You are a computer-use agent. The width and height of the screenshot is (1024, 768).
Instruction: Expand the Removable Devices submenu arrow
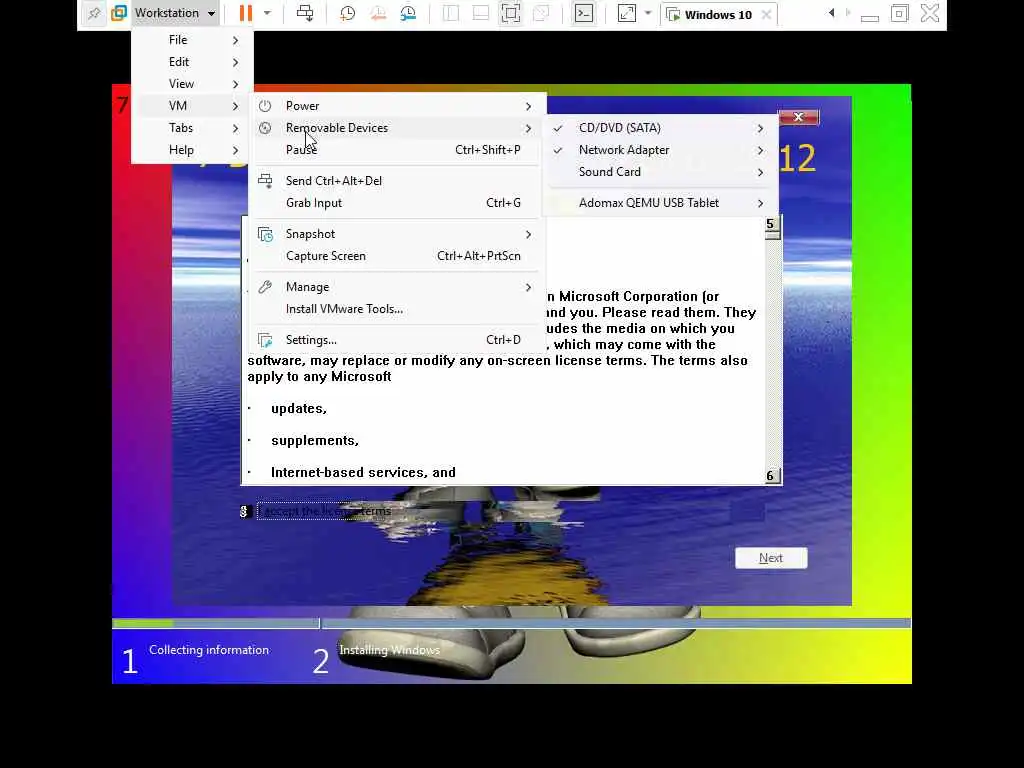point(528,128)
